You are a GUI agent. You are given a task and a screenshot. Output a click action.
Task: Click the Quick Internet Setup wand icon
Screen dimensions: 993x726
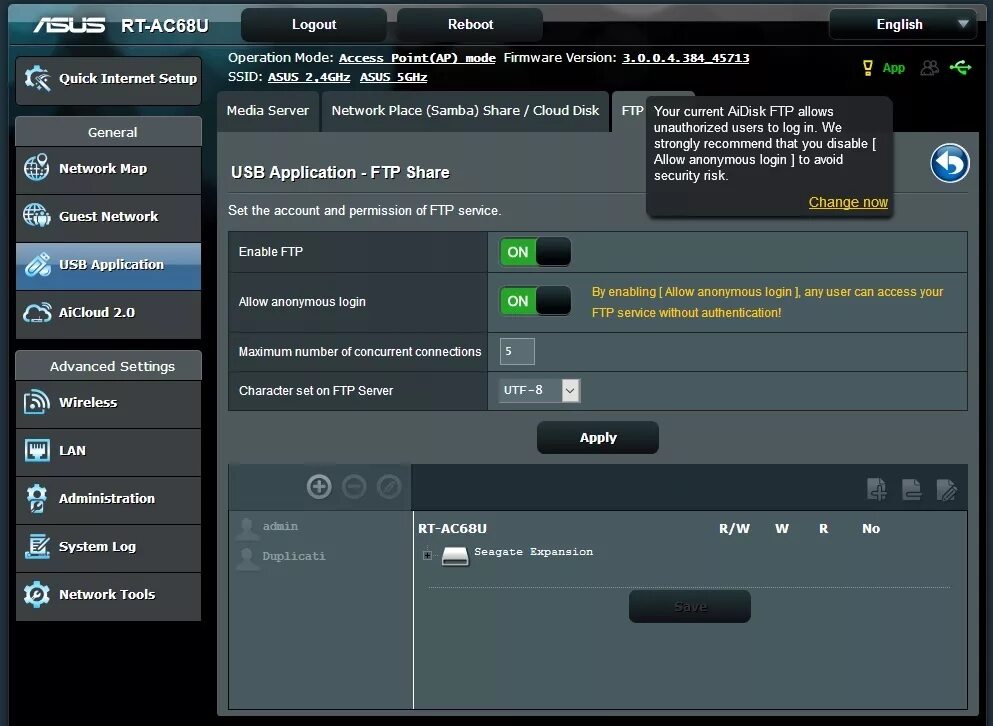(37, 79)
